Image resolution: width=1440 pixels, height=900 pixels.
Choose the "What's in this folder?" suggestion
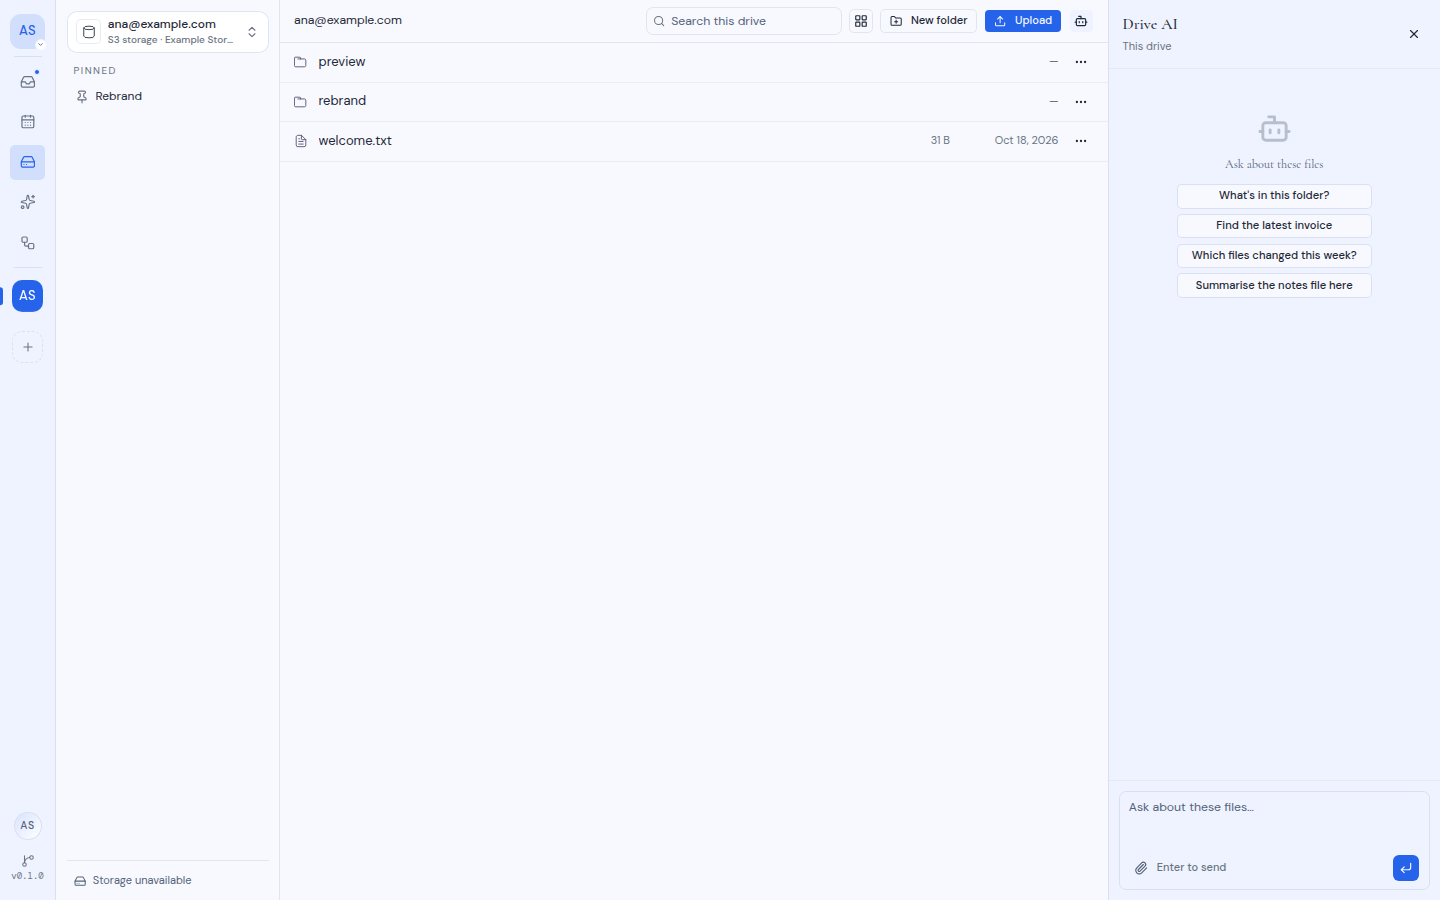tap(1274, 196)
